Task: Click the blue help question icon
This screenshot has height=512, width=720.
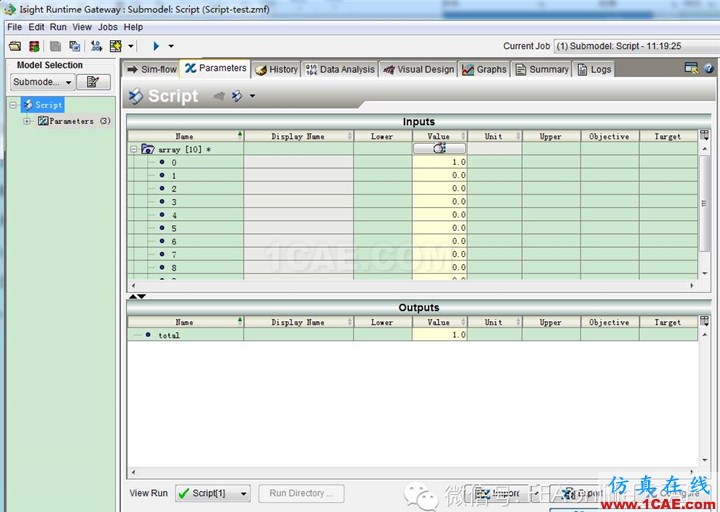Action: click(x=709, y=68)
